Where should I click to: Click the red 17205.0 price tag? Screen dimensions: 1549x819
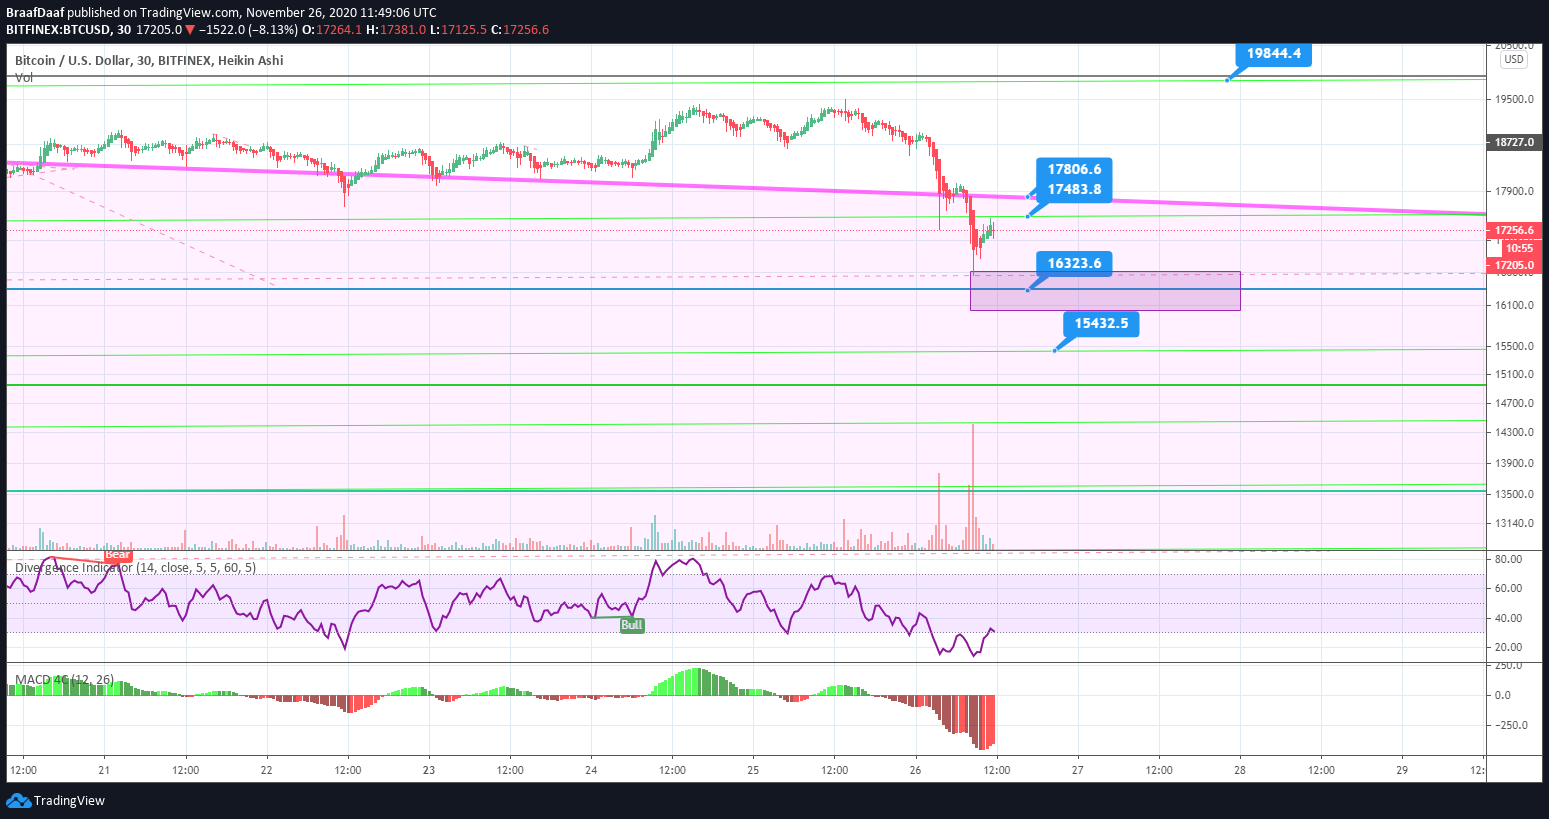coord(1514,266)
